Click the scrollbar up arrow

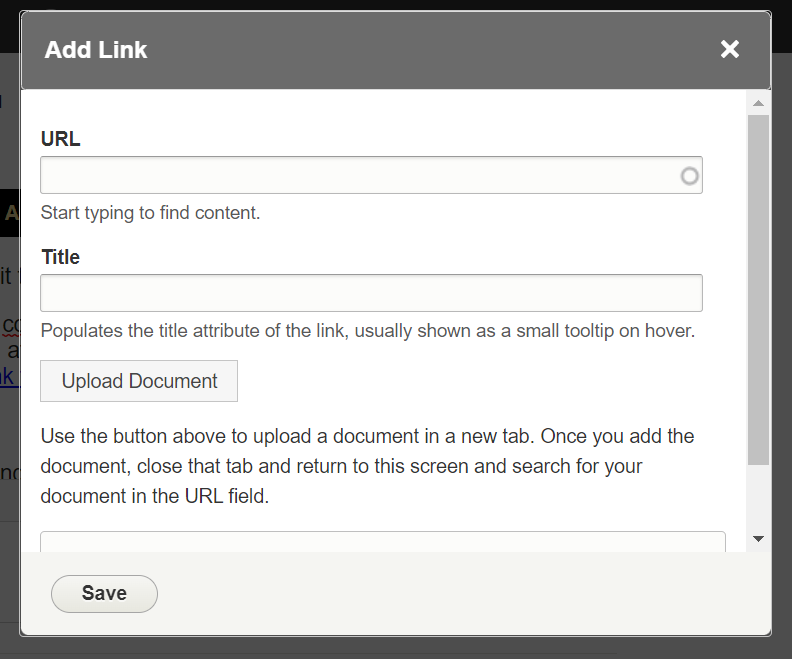pos(758,103)
